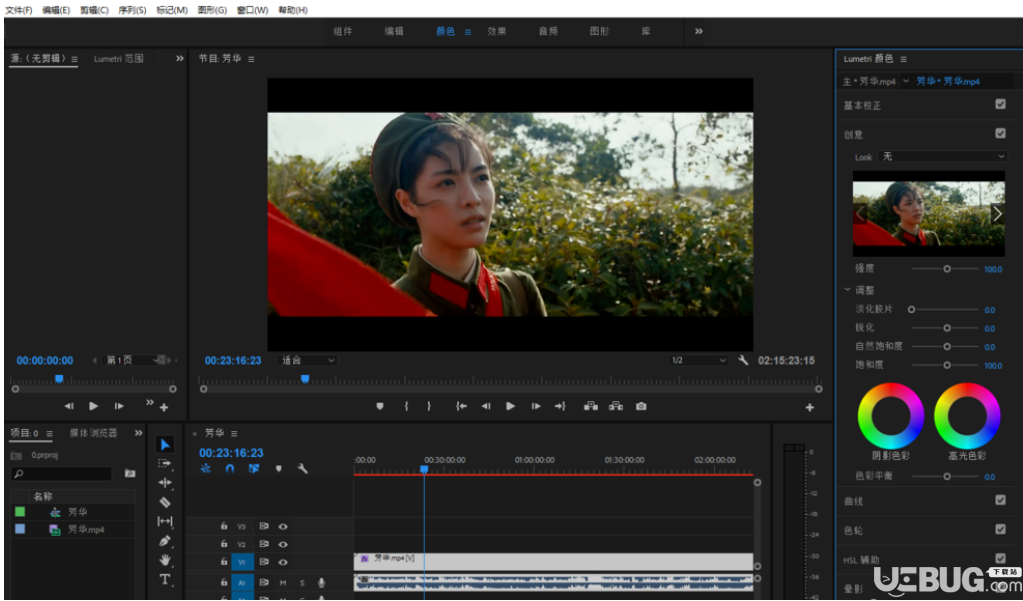Show more source panel tabs chevron

(179, 59)
